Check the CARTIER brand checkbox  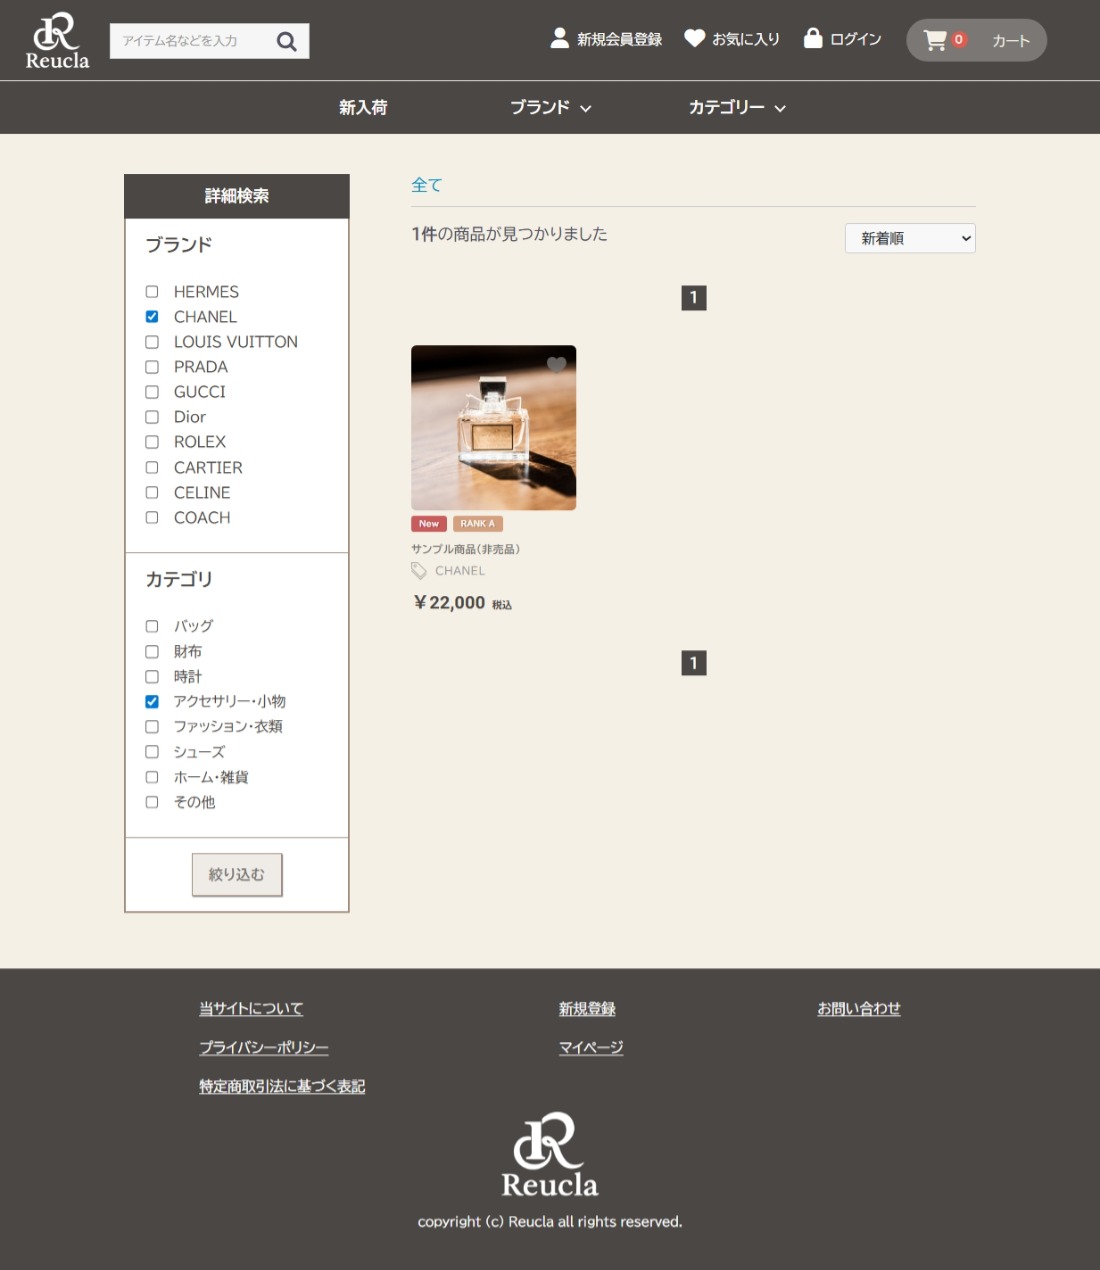point(152,467)
